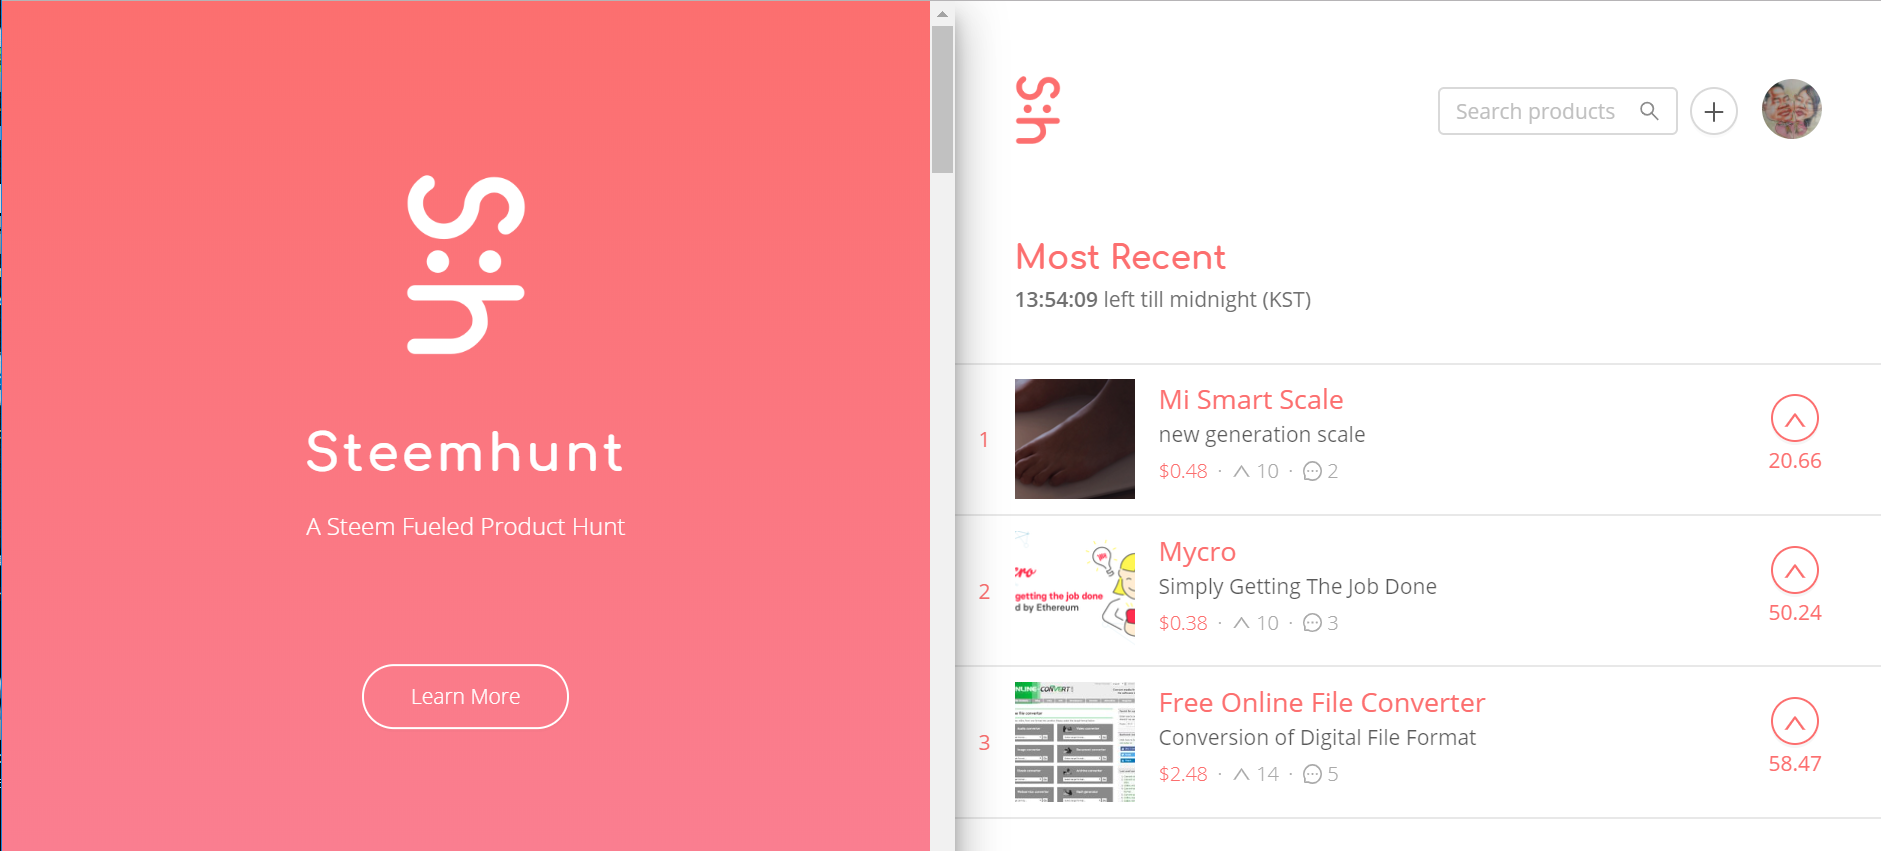Click the scrollbar up arrow
Screen dimensions: 1881x851
942,14
